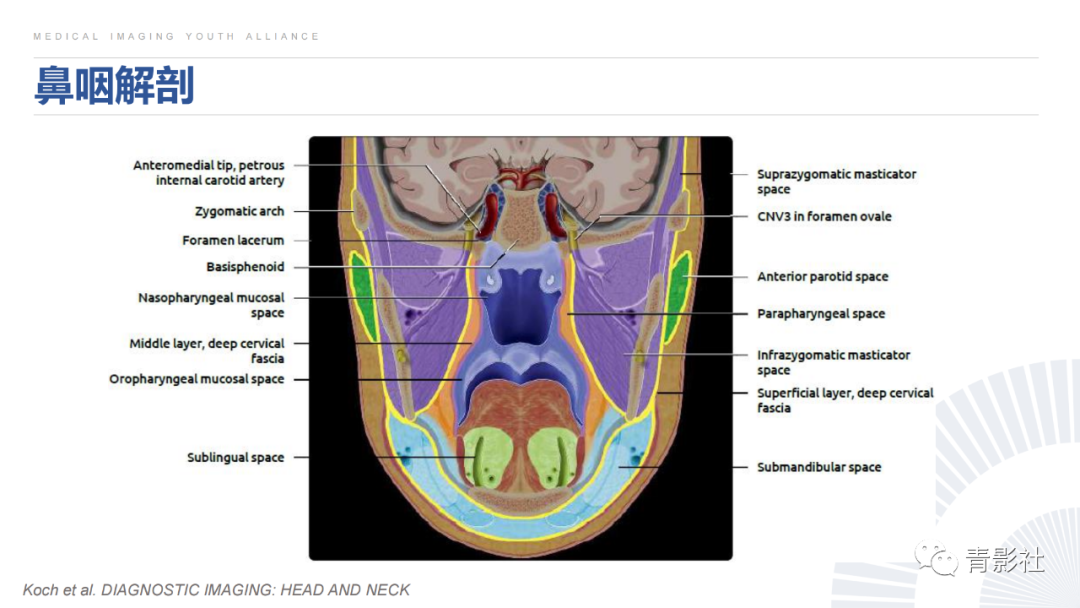This screenshot has width=1080, height=608.
Task: Click the Infrazygomatic masticator space label
Action: click(x=833, y=362)
